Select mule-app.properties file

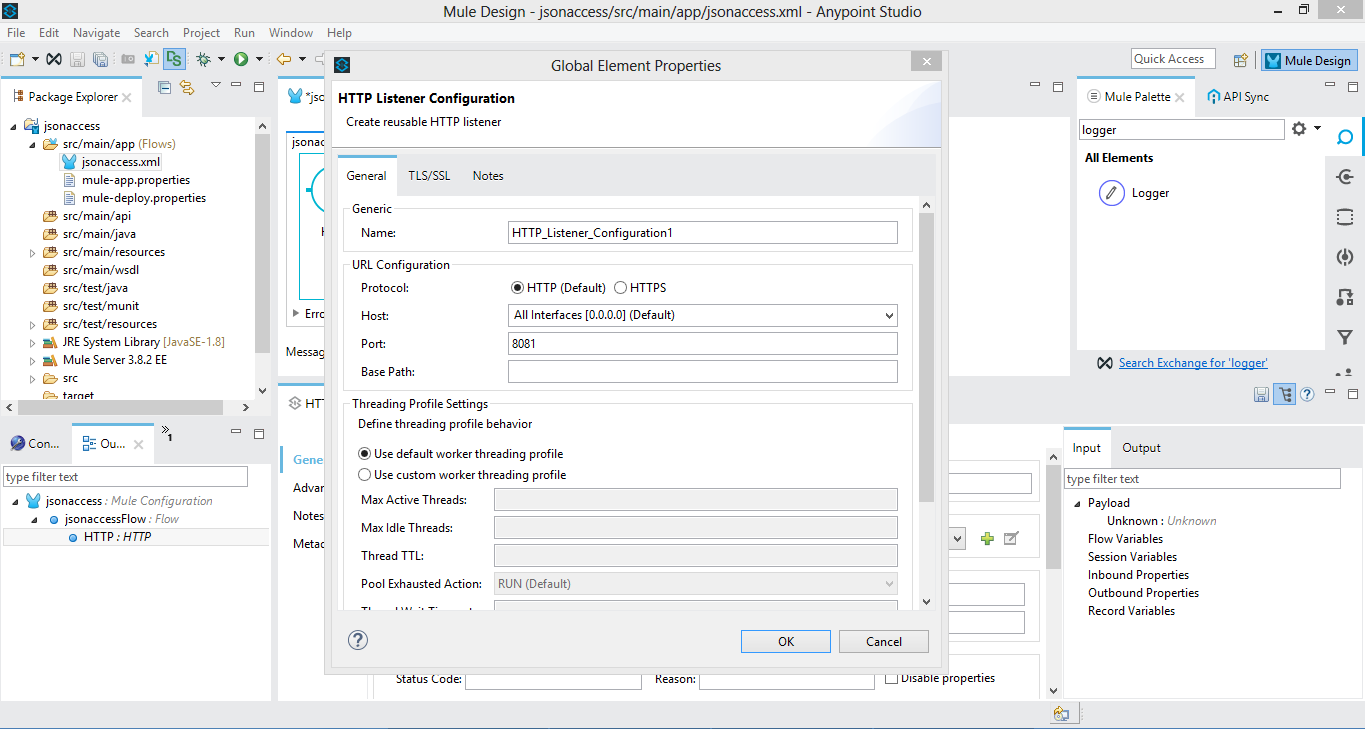136,180
